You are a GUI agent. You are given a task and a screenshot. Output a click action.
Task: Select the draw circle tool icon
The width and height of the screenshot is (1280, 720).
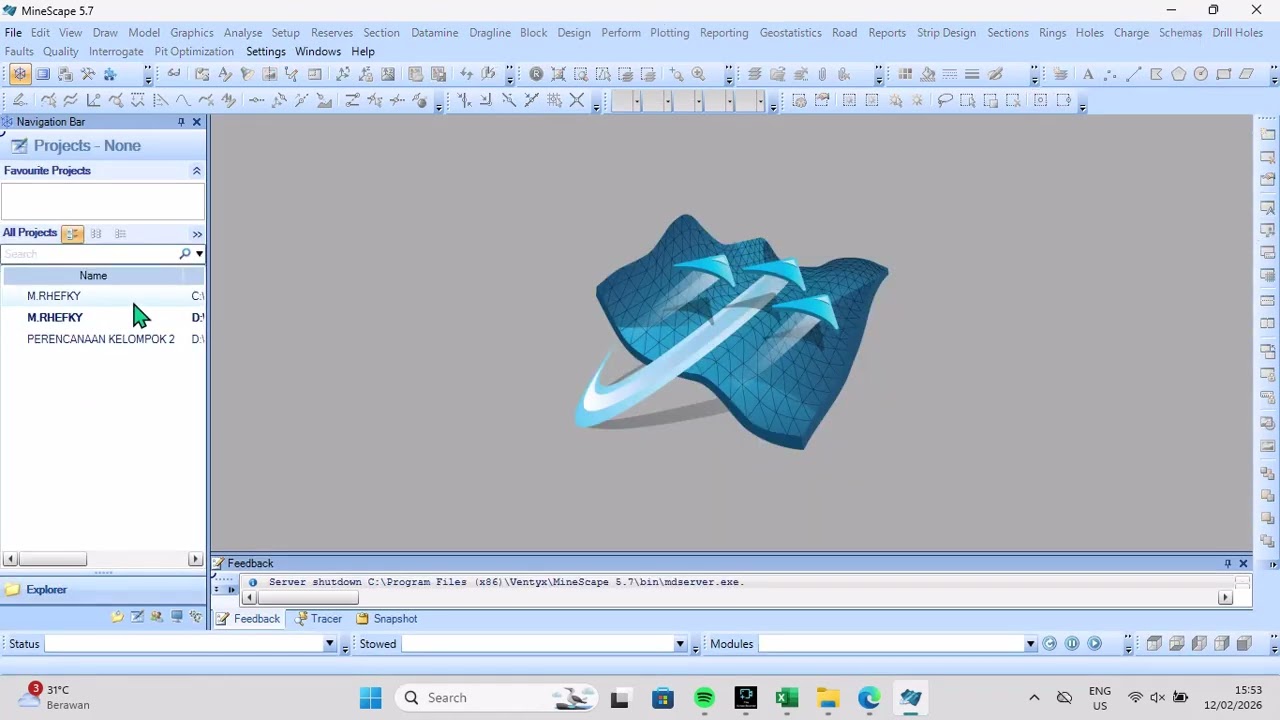(x=1201, y=74)
